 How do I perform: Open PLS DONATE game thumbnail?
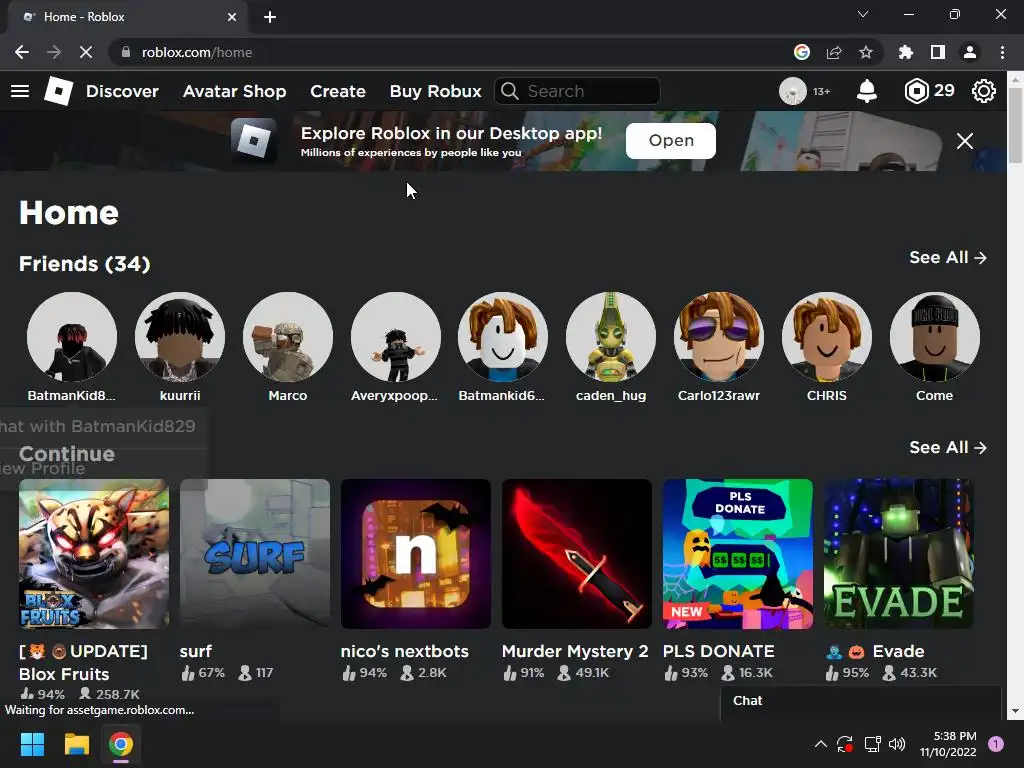(x=737, y=554)
